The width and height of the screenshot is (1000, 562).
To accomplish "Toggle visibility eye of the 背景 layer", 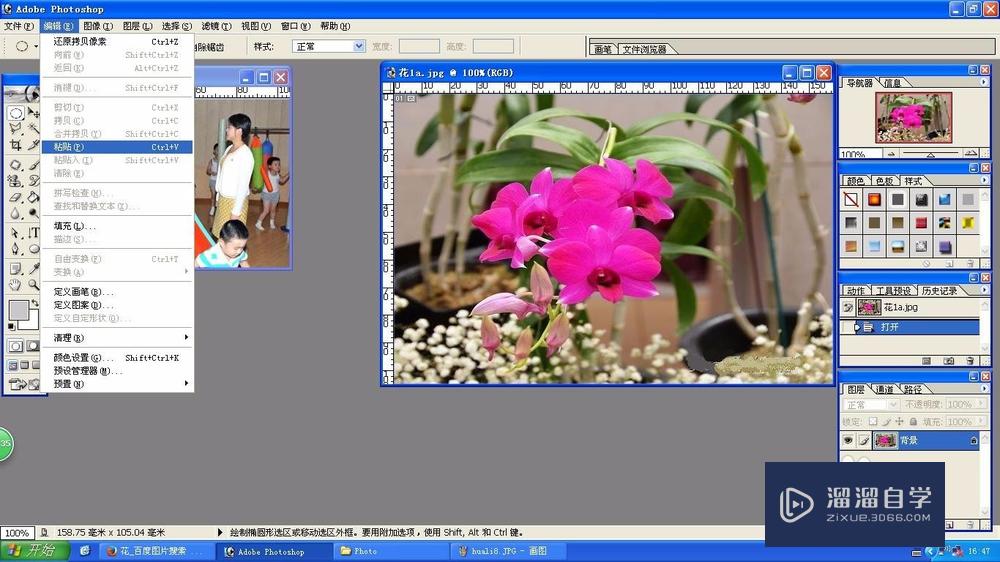I will (848, 440).
